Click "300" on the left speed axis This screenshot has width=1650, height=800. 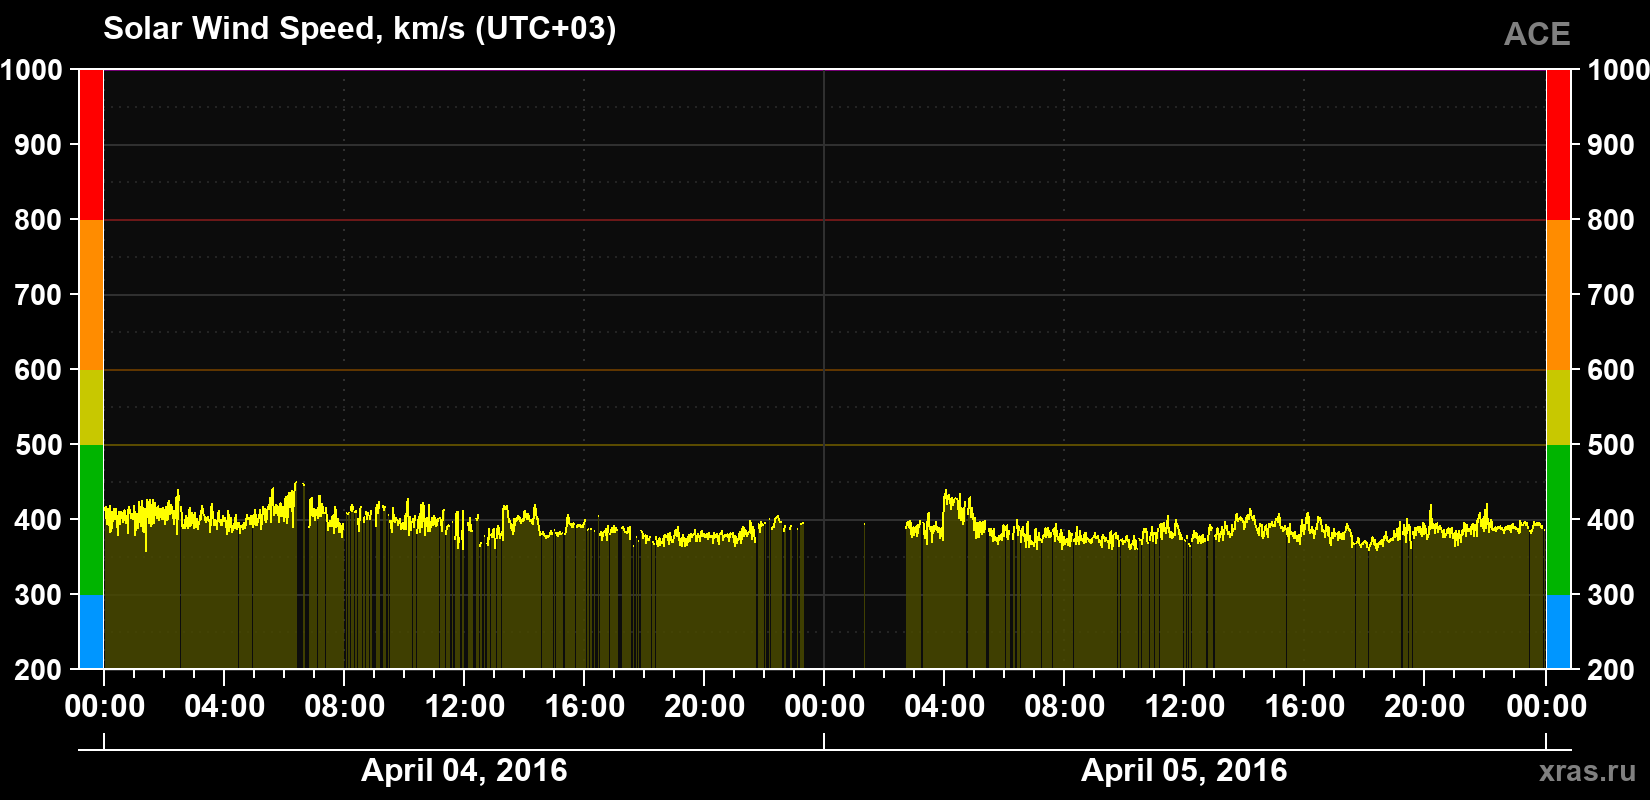pos(39,595)
